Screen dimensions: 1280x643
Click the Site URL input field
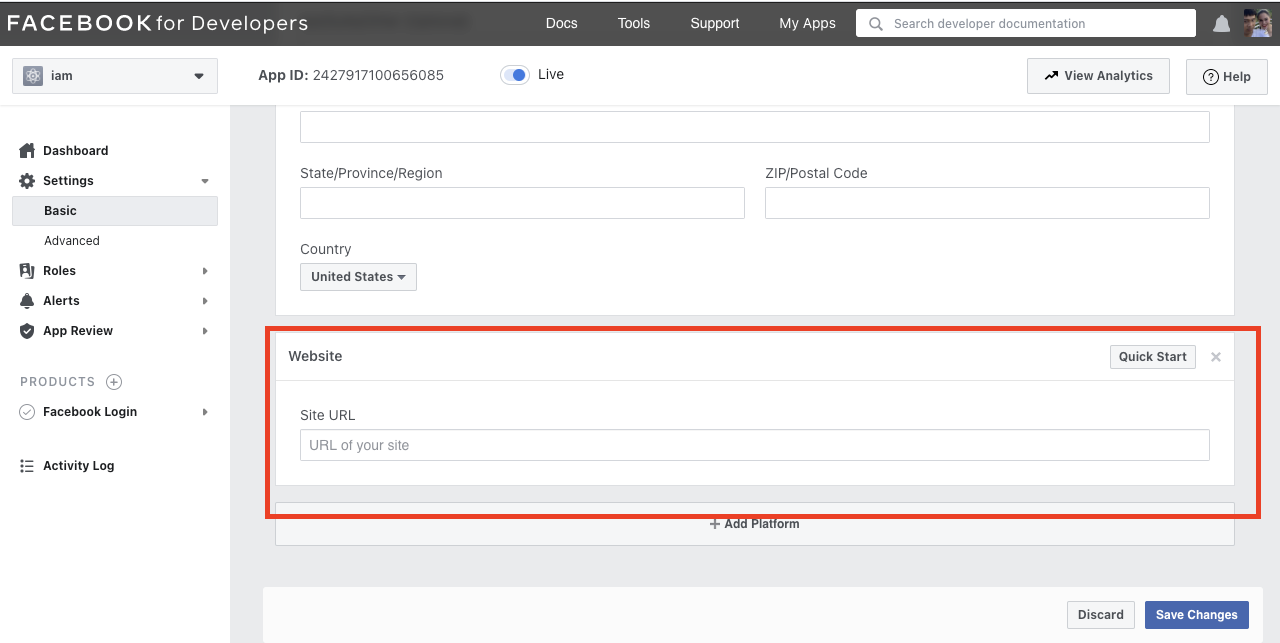[x=755, y=445]
